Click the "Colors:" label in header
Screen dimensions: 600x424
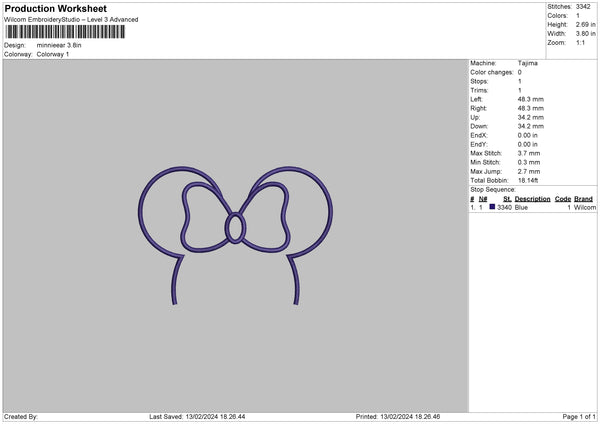(558, 16)
